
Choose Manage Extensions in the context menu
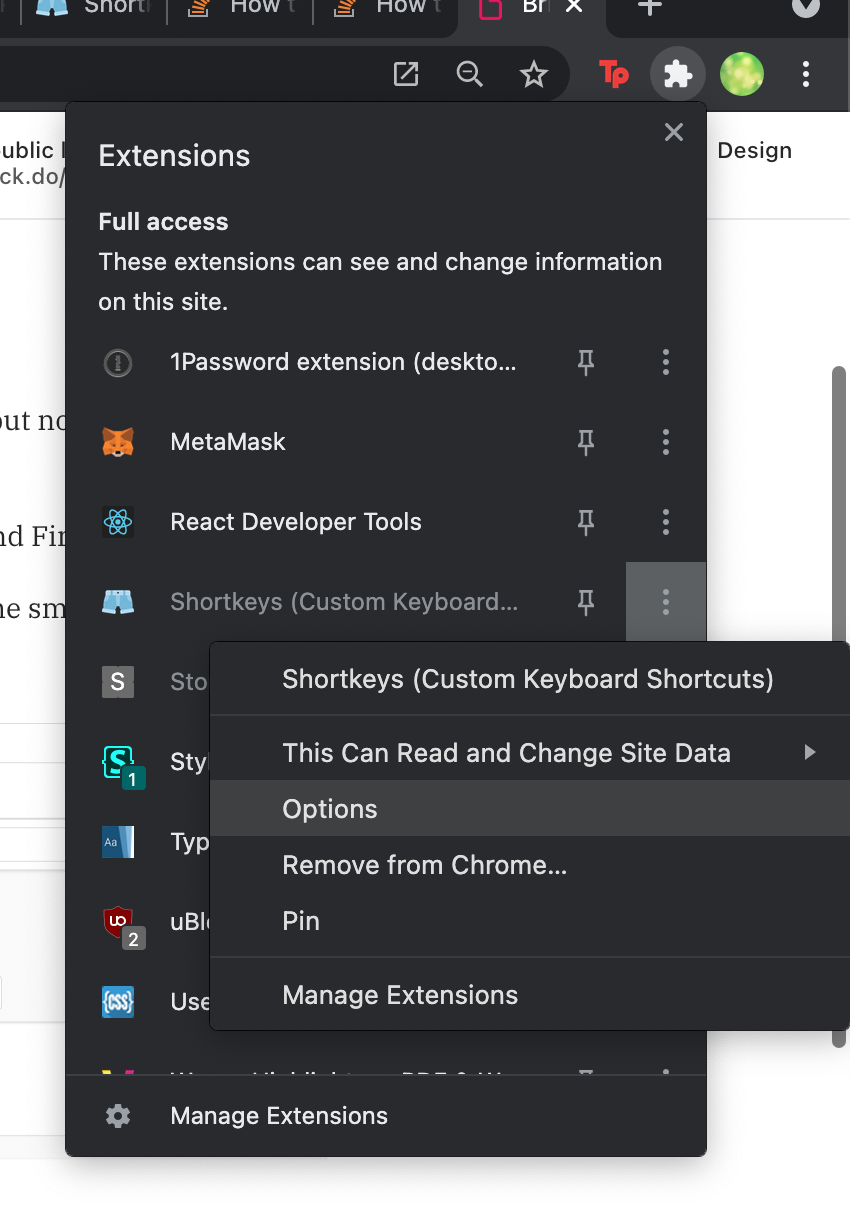click(x=529, y=995)
